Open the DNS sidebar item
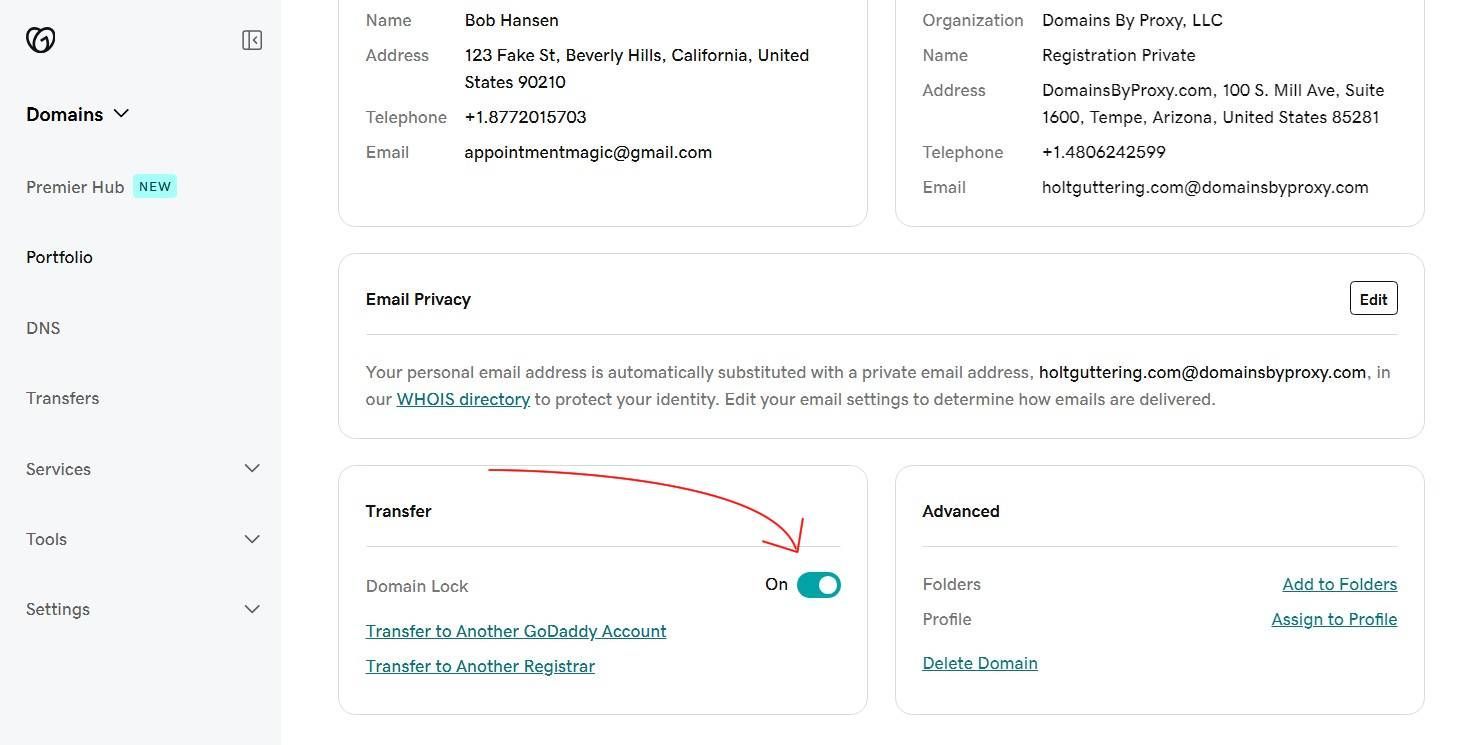The width and height of the screenshot is (1463, 745). click(x=43, y=328)
